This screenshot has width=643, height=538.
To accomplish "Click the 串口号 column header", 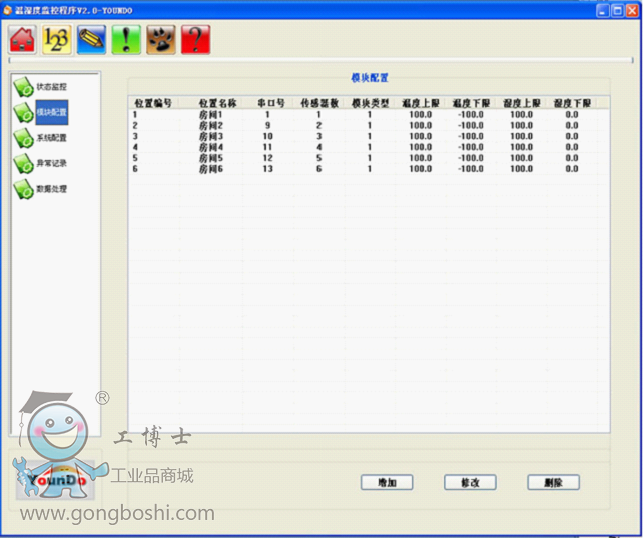I will click(x=270, y=103).
